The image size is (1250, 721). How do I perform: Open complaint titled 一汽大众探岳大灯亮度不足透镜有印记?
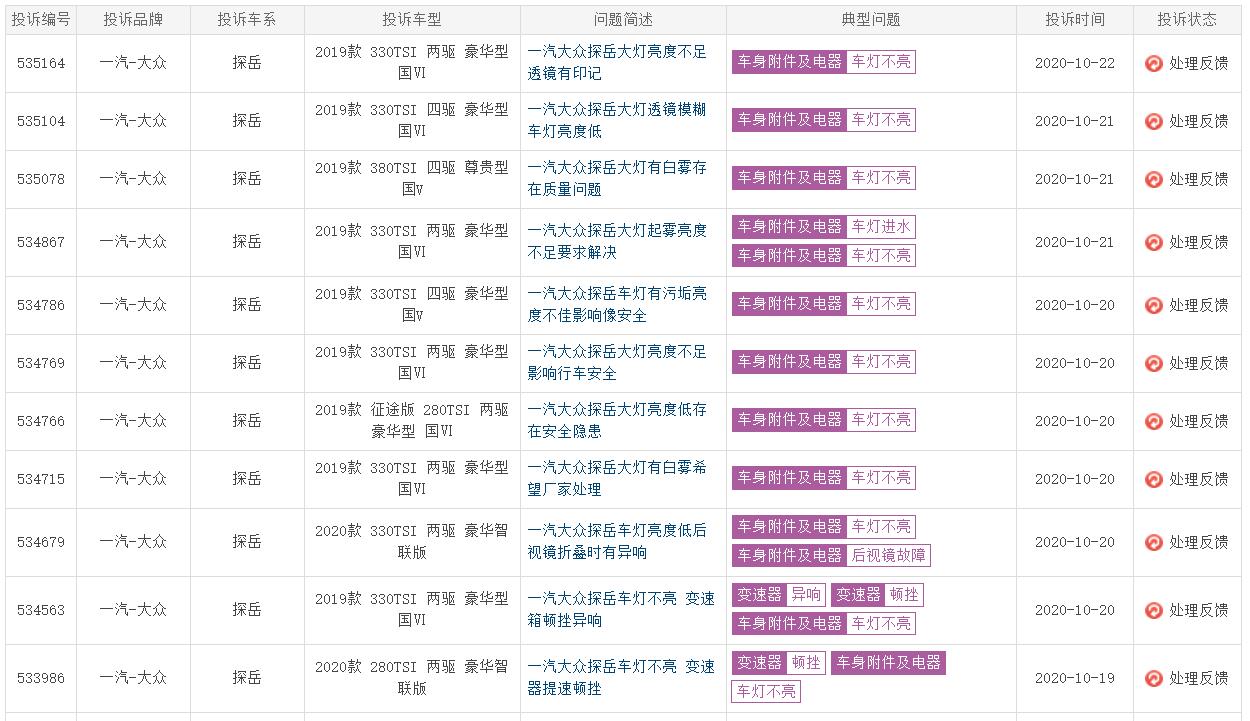[617, 62]
